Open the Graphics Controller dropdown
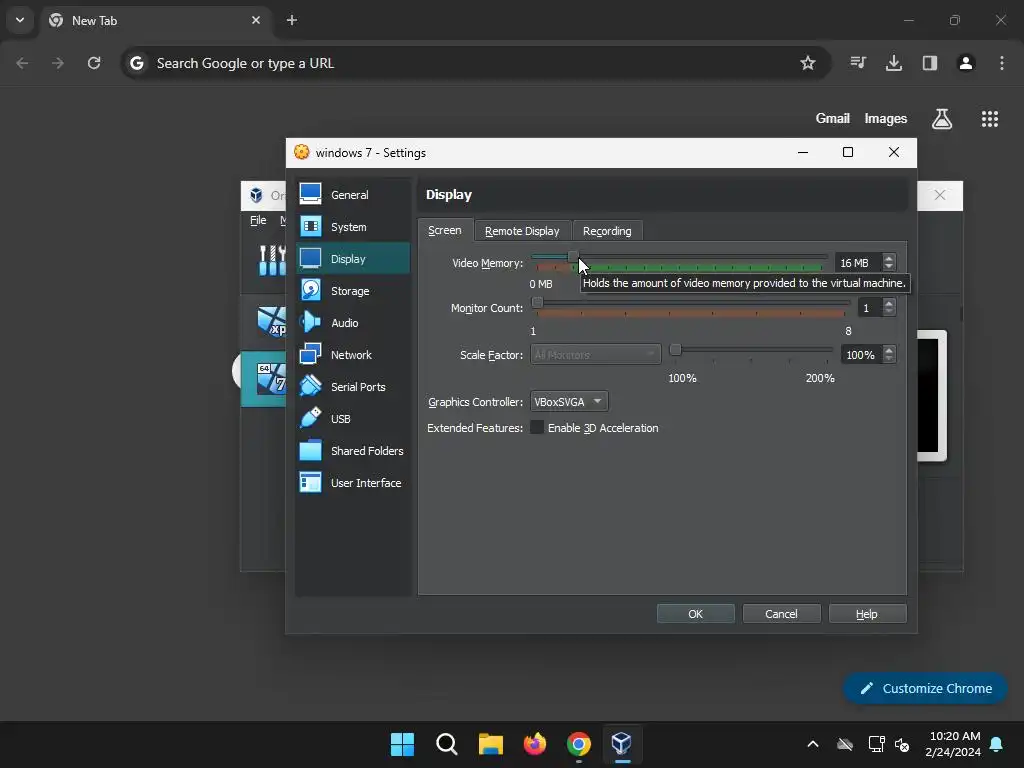 pos(569,402)
